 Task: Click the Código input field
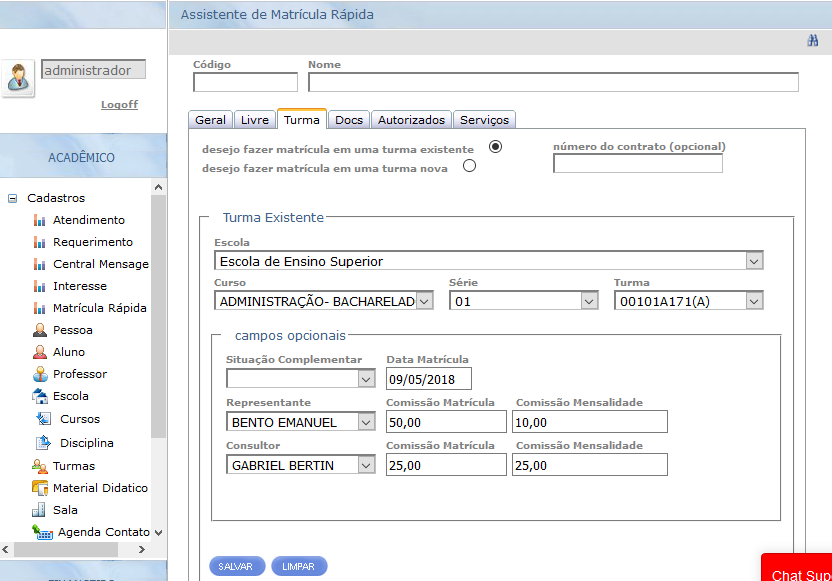click(245, 82)
